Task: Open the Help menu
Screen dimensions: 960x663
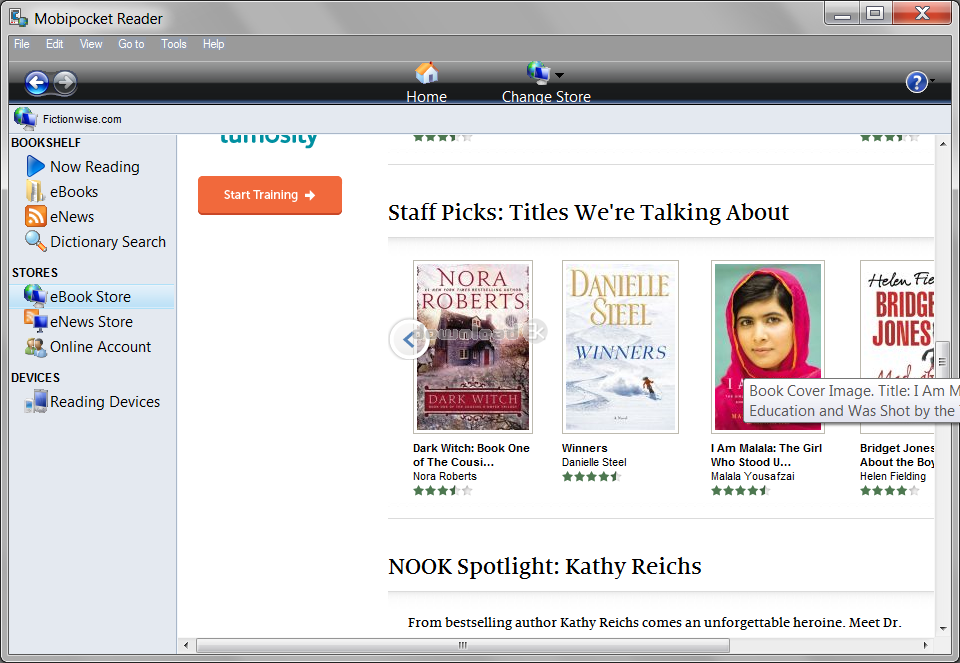Action: [214, 44]
